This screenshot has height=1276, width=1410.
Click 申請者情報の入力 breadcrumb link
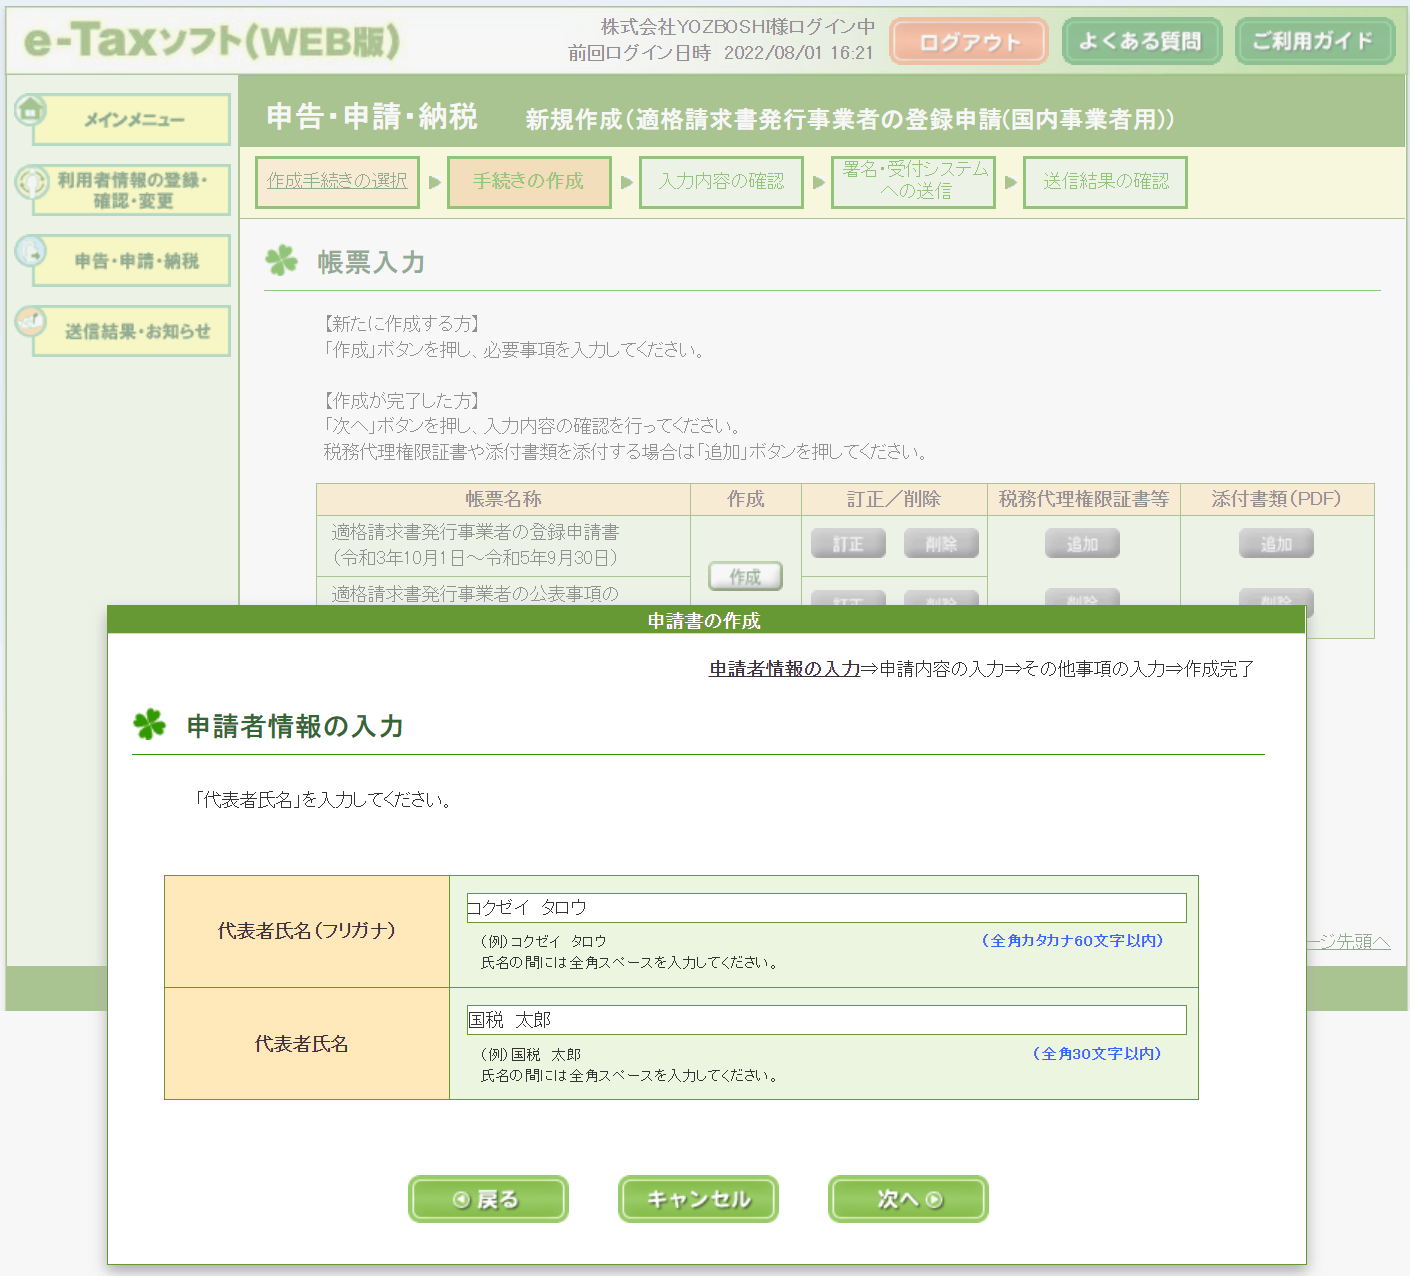[785, 669]
